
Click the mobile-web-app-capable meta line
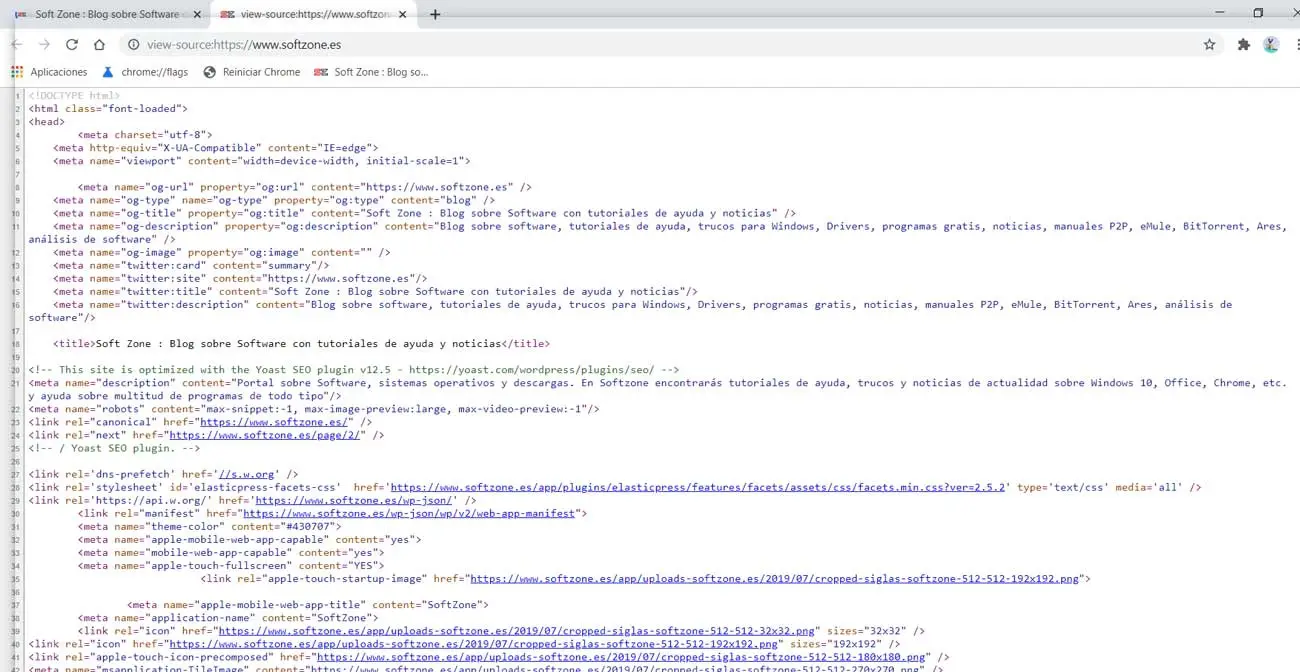click(x=231, y=552)
